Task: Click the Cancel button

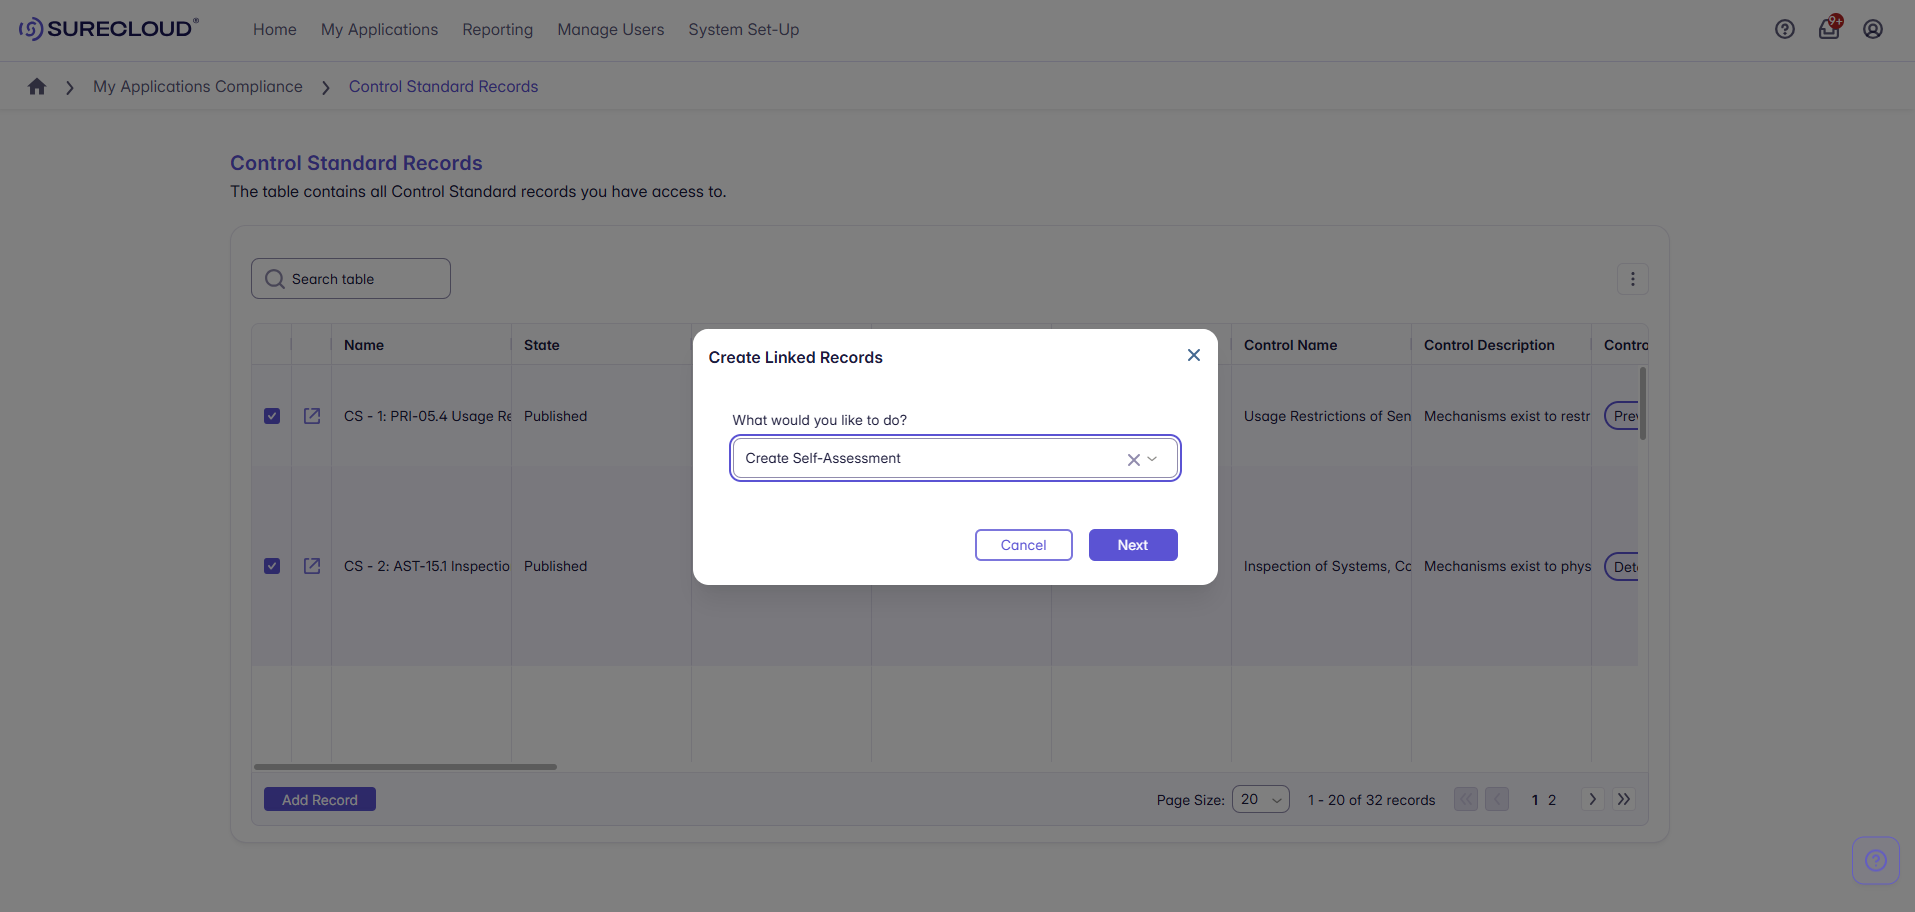Action: tap(1023, 545)
